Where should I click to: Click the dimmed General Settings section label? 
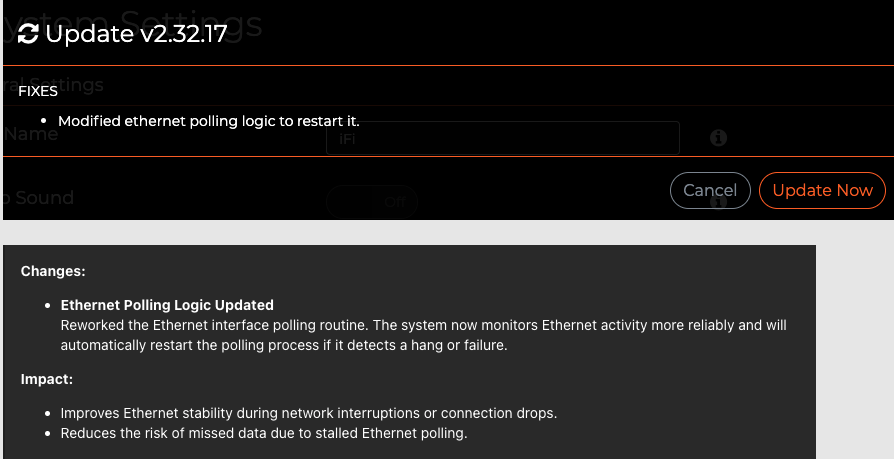[53, 85]
